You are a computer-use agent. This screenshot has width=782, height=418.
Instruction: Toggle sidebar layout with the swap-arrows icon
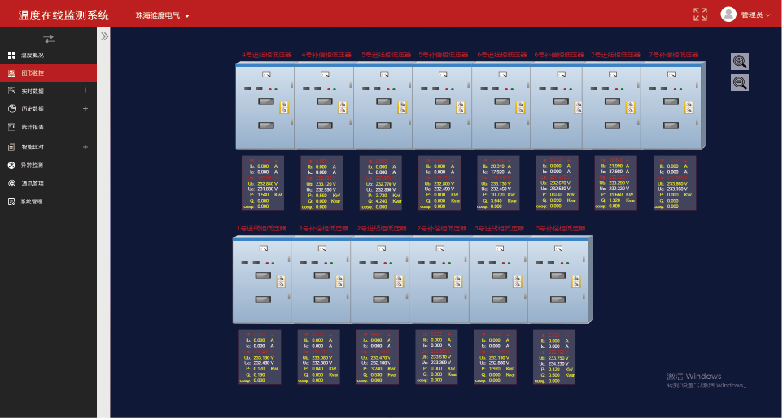coord(49,38)
